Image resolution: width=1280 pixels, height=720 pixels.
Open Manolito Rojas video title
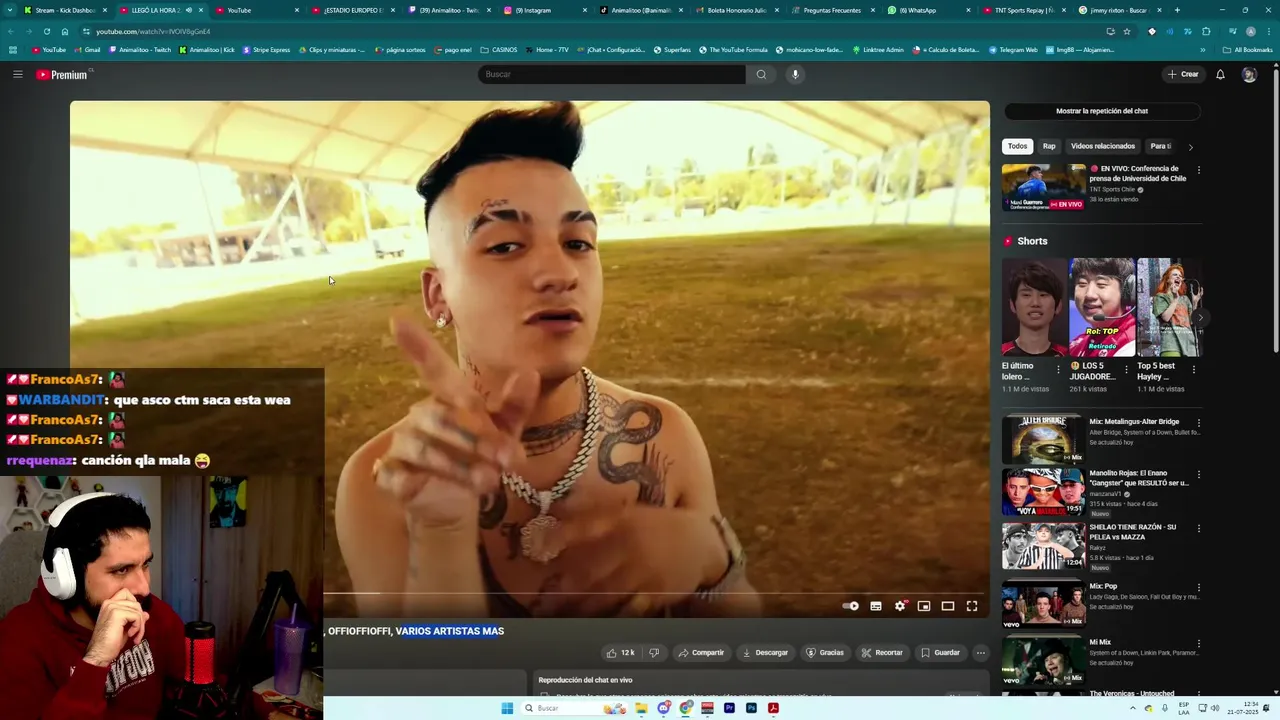tap(1139, 478)
